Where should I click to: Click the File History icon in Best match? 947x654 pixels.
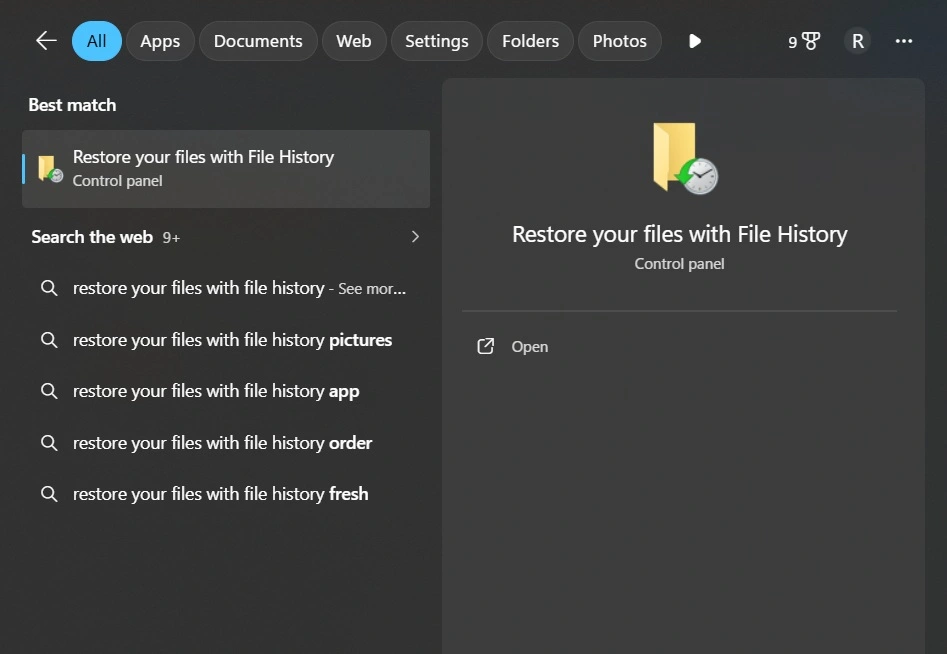click(x=50, y=168)
